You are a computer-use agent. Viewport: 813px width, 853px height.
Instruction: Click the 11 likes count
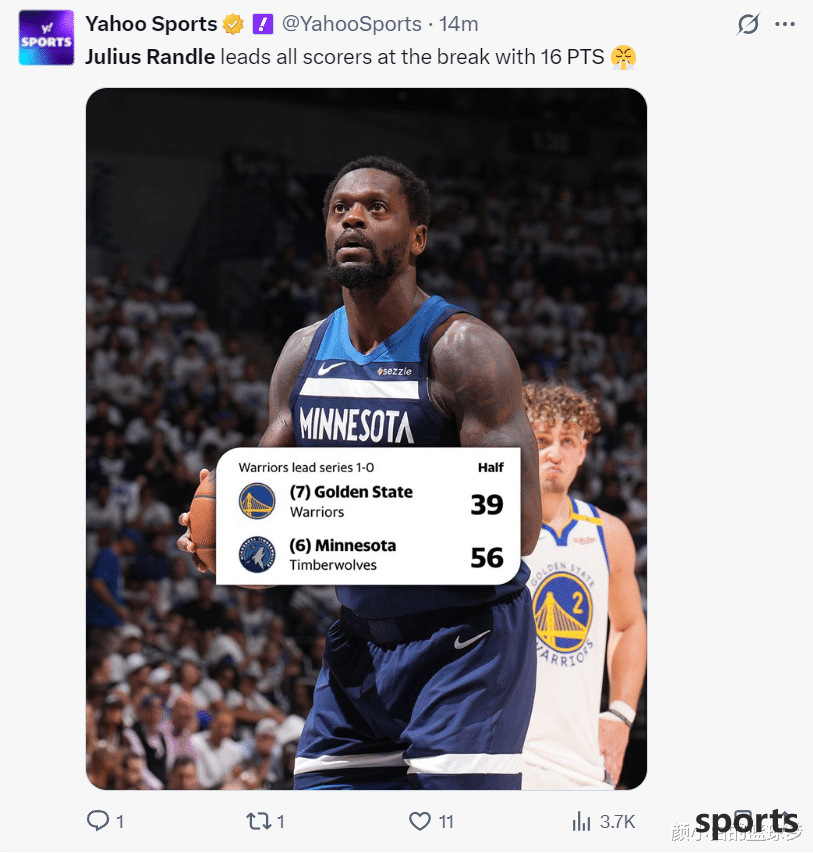(446, 821)
